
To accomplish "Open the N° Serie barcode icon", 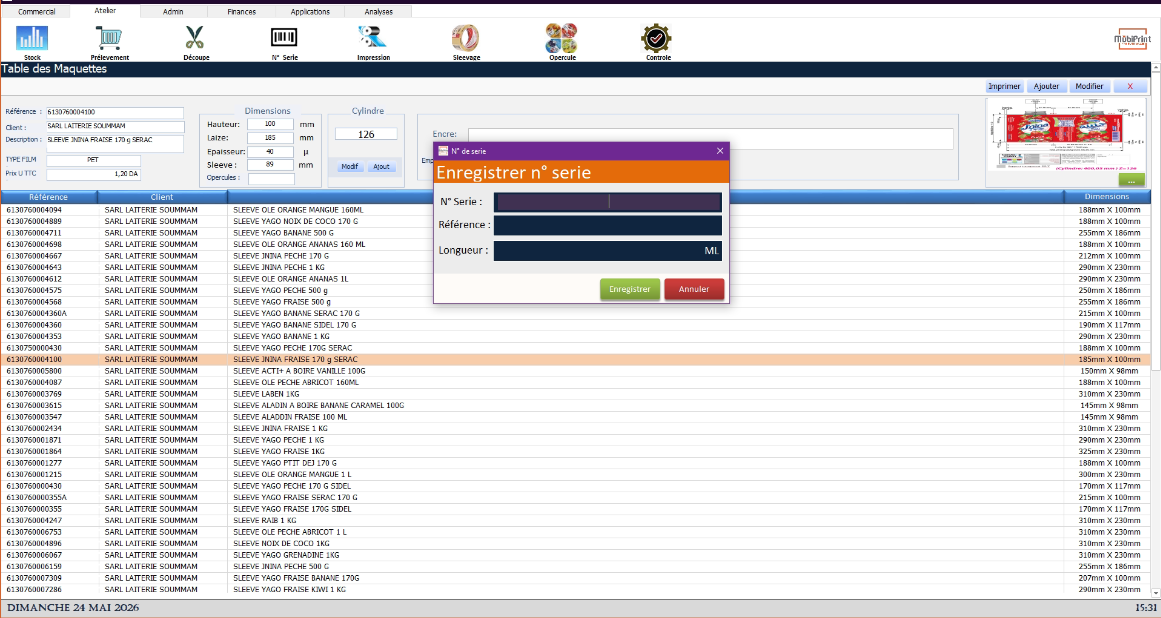I will [284, 38].
